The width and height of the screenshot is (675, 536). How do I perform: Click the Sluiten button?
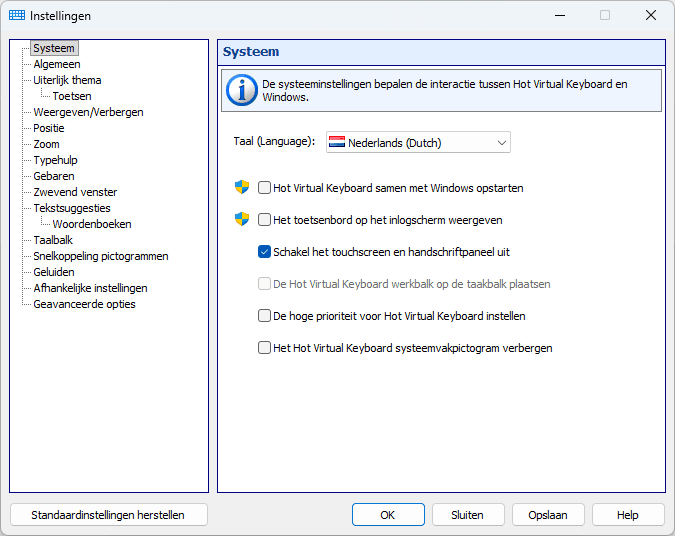[x=468, y=515]
